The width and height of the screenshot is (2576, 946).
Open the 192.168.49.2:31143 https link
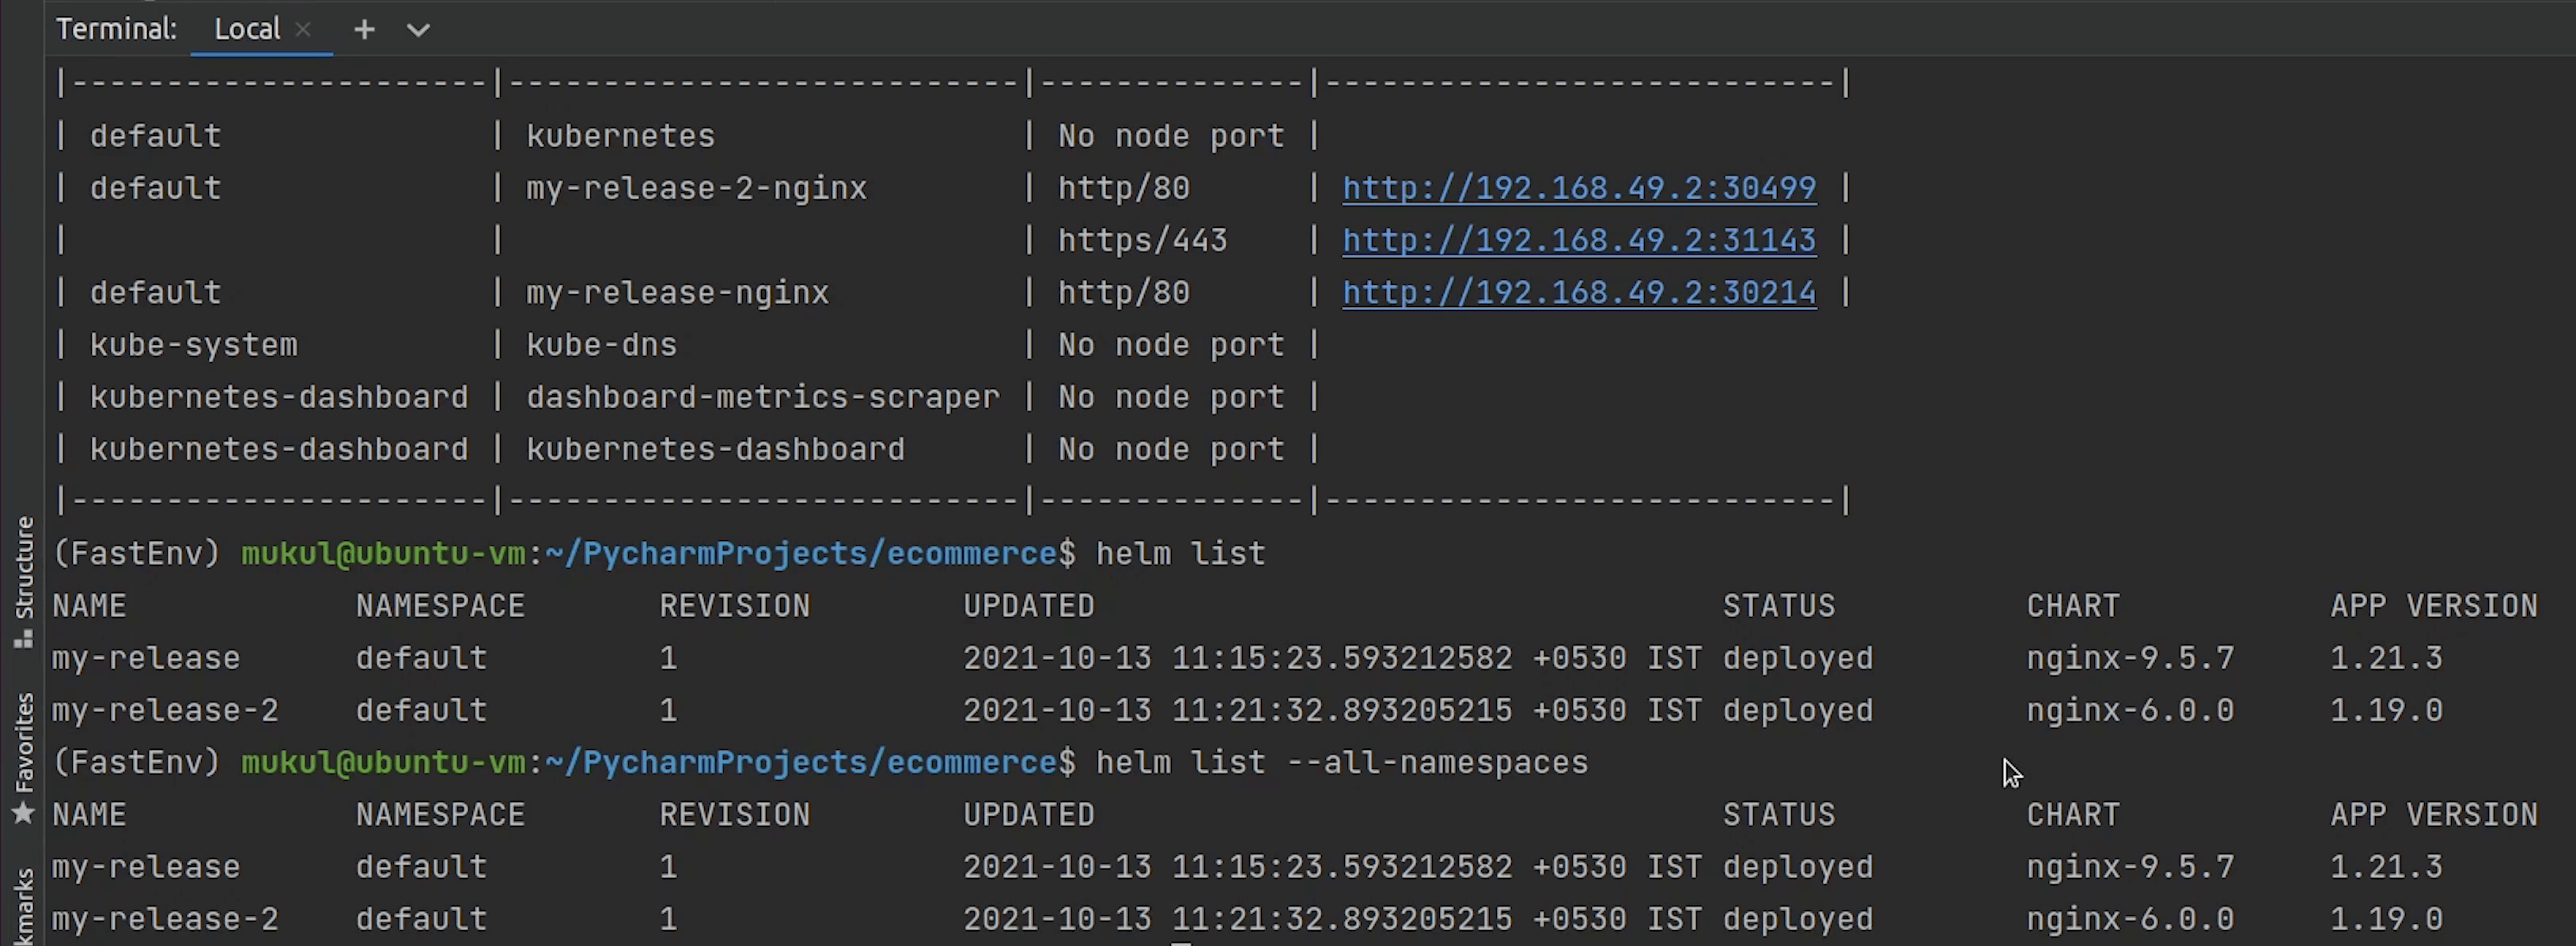point(1578,240)
